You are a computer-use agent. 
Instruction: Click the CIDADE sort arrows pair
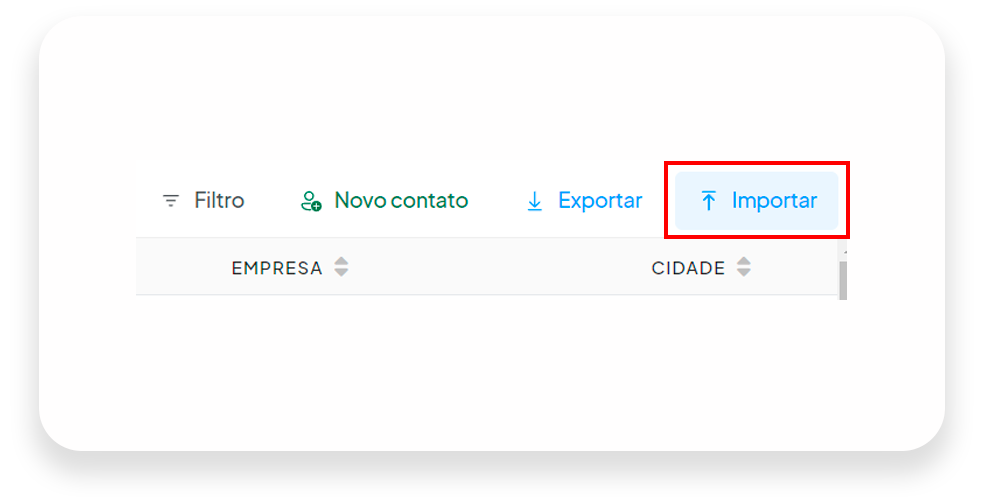[x=744, y=267]
